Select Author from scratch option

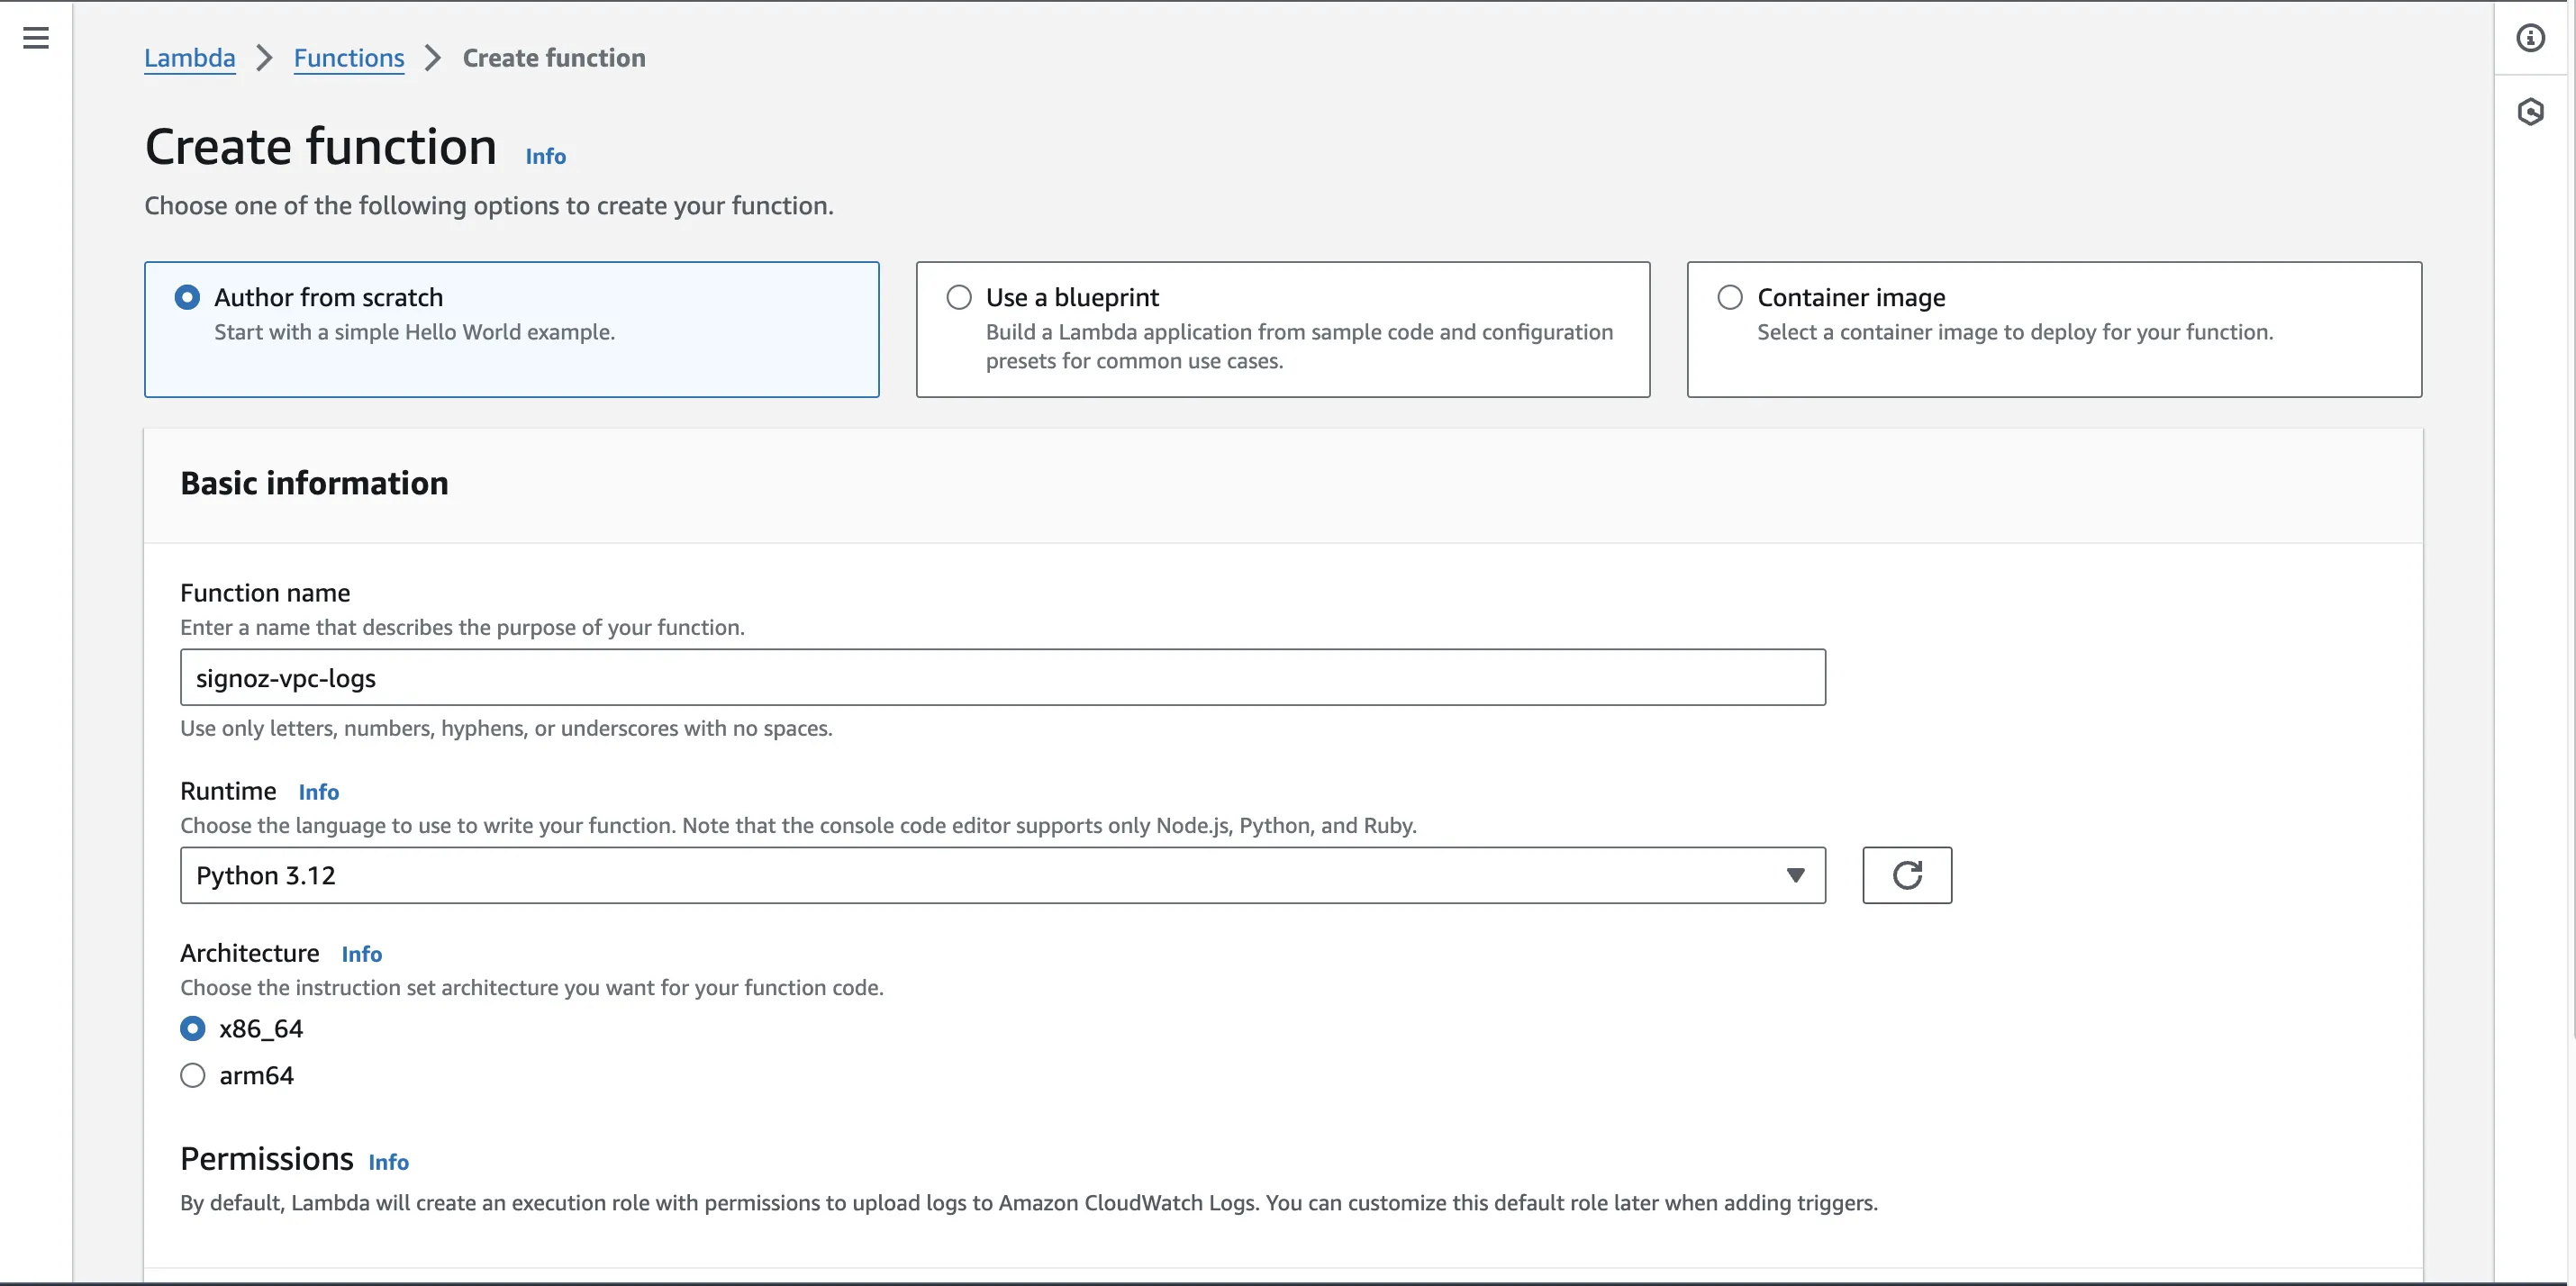(x=187, y=297)
